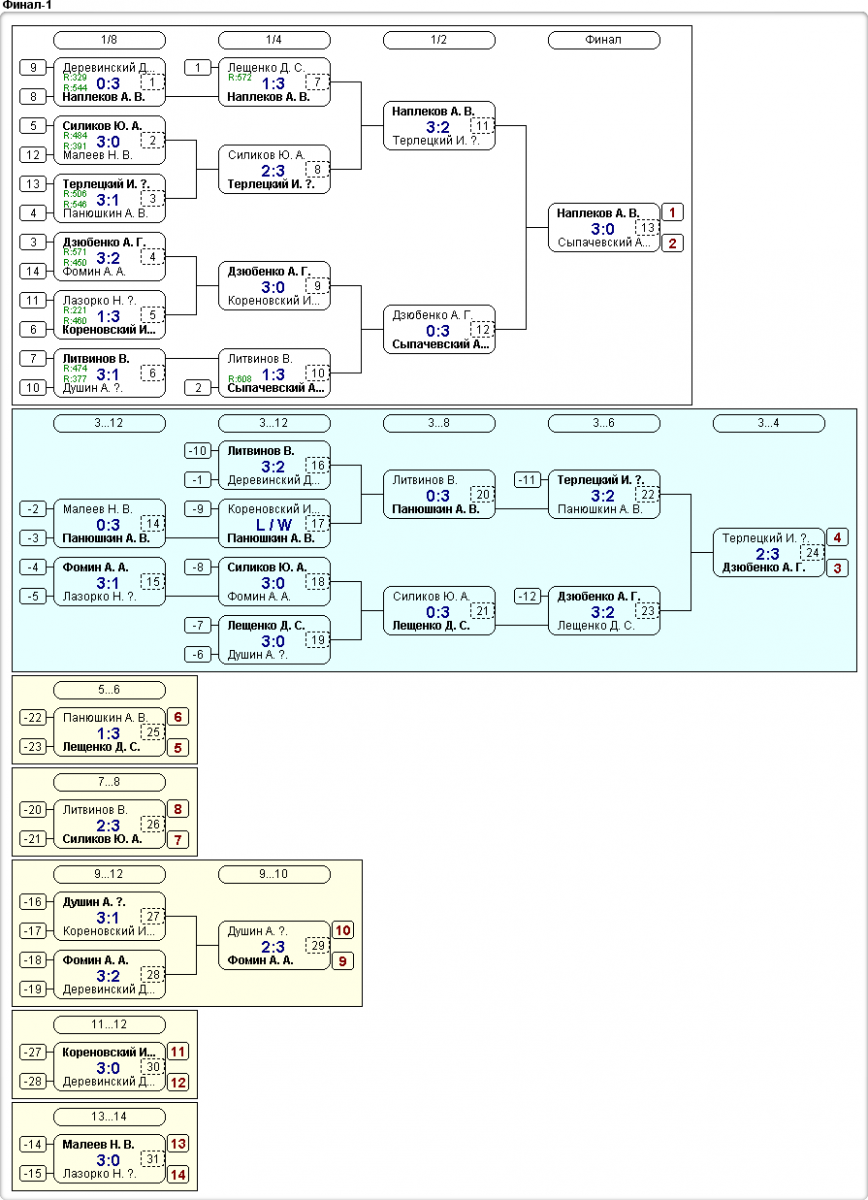The width and height of the screenshot is (868, 1200).
Task: Select the "13...14" bracket header
Action: (x=109, y=1117)
